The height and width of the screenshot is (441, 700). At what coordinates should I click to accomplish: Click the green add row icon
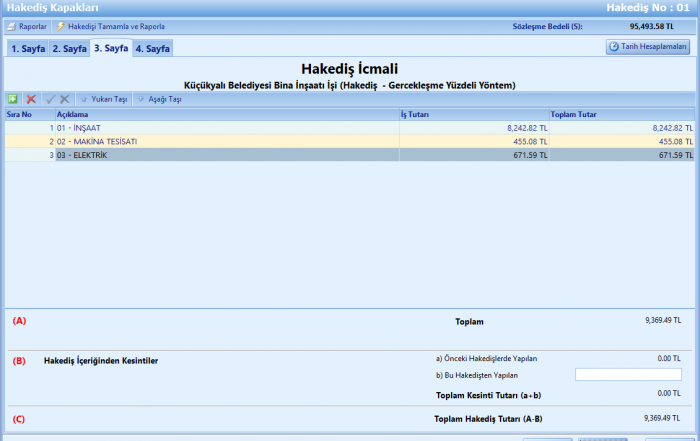click(x=12, y=100)
